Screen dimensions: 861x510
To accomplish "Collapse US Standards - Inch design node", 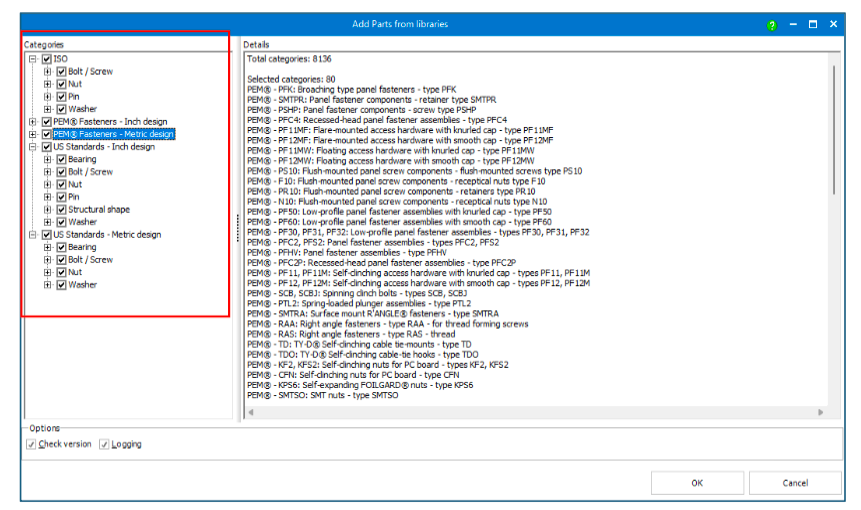I will point(33,147).
